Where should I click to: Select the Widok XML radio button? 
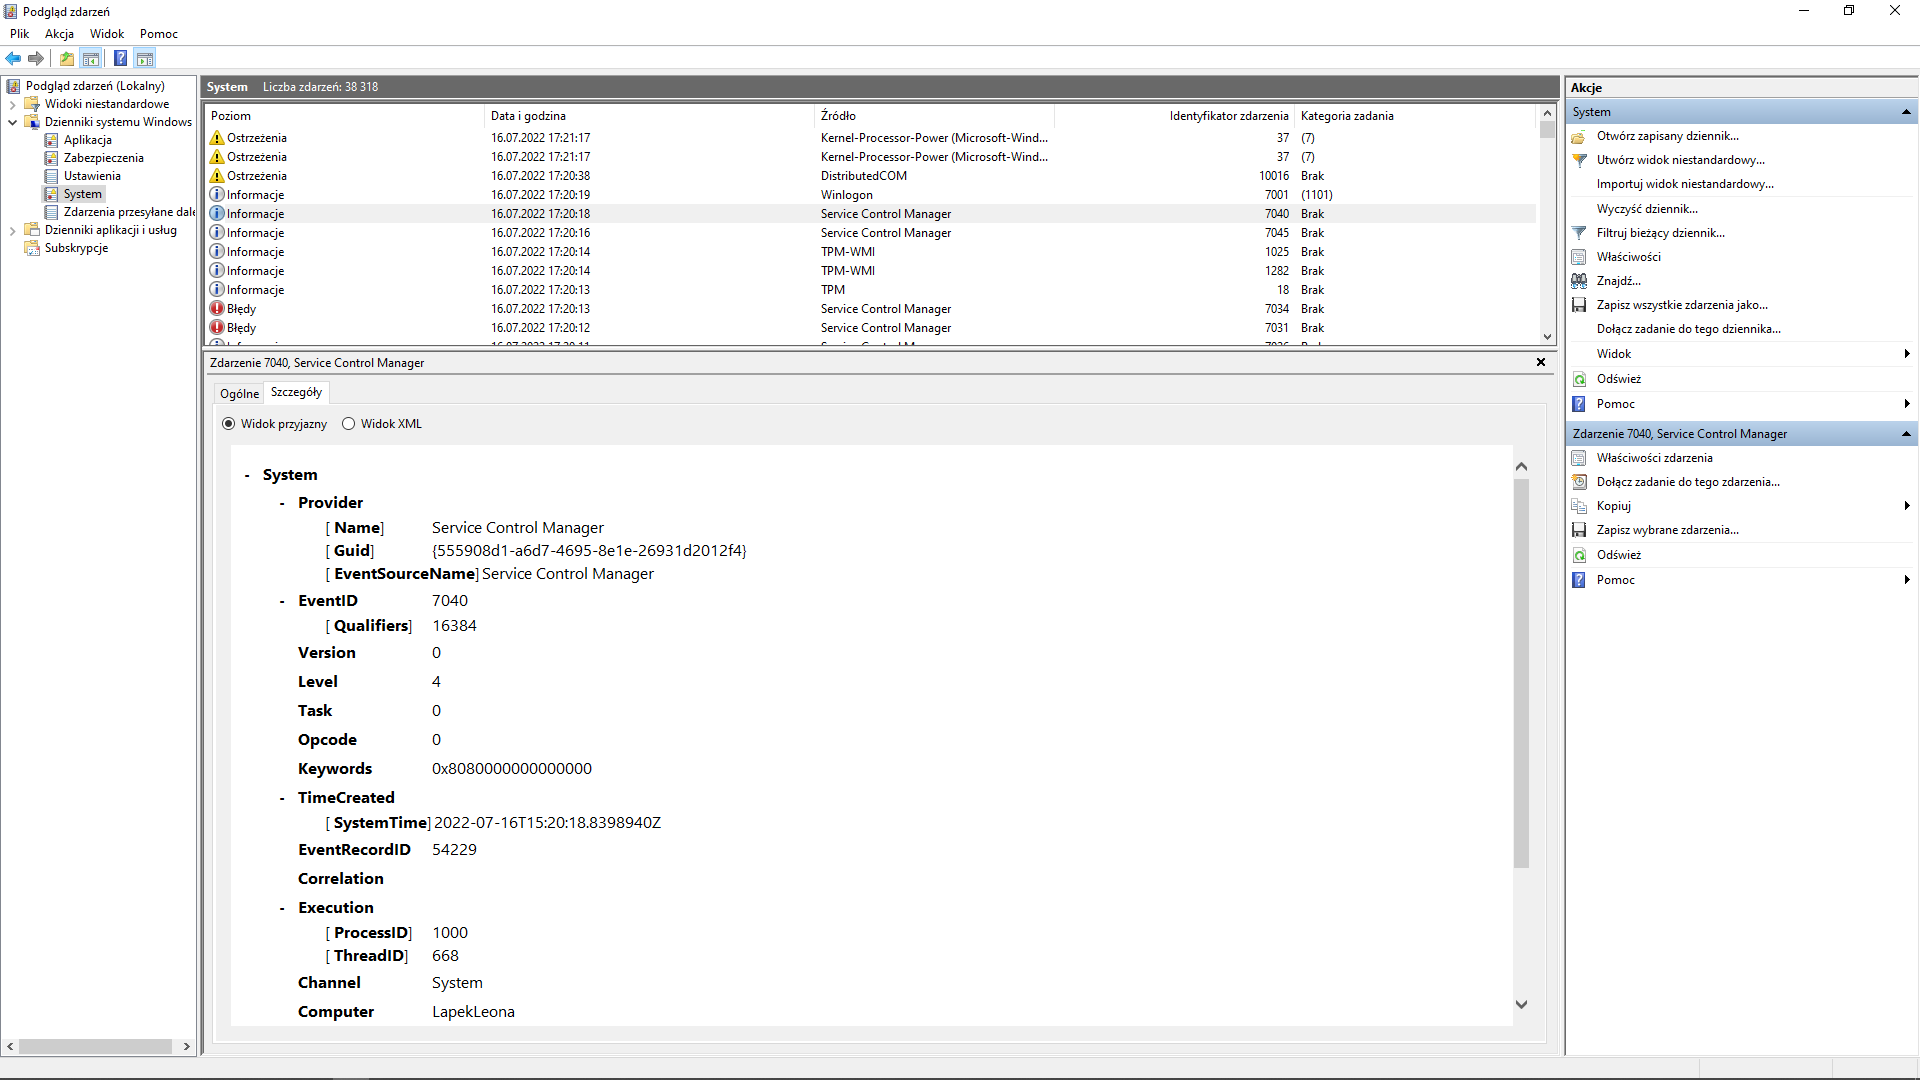pyautogui.click(x=349, y=424)
